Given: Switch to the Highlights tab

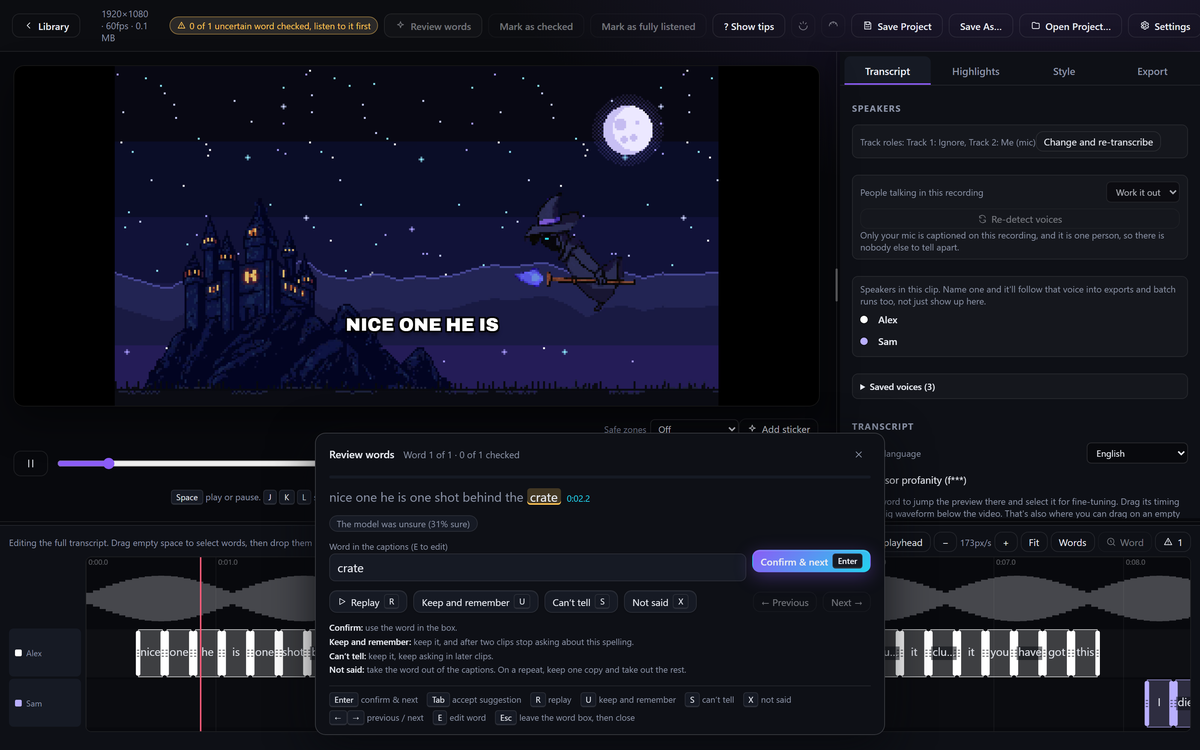Looking at the screenshot, I should click(x=975, y=71).
